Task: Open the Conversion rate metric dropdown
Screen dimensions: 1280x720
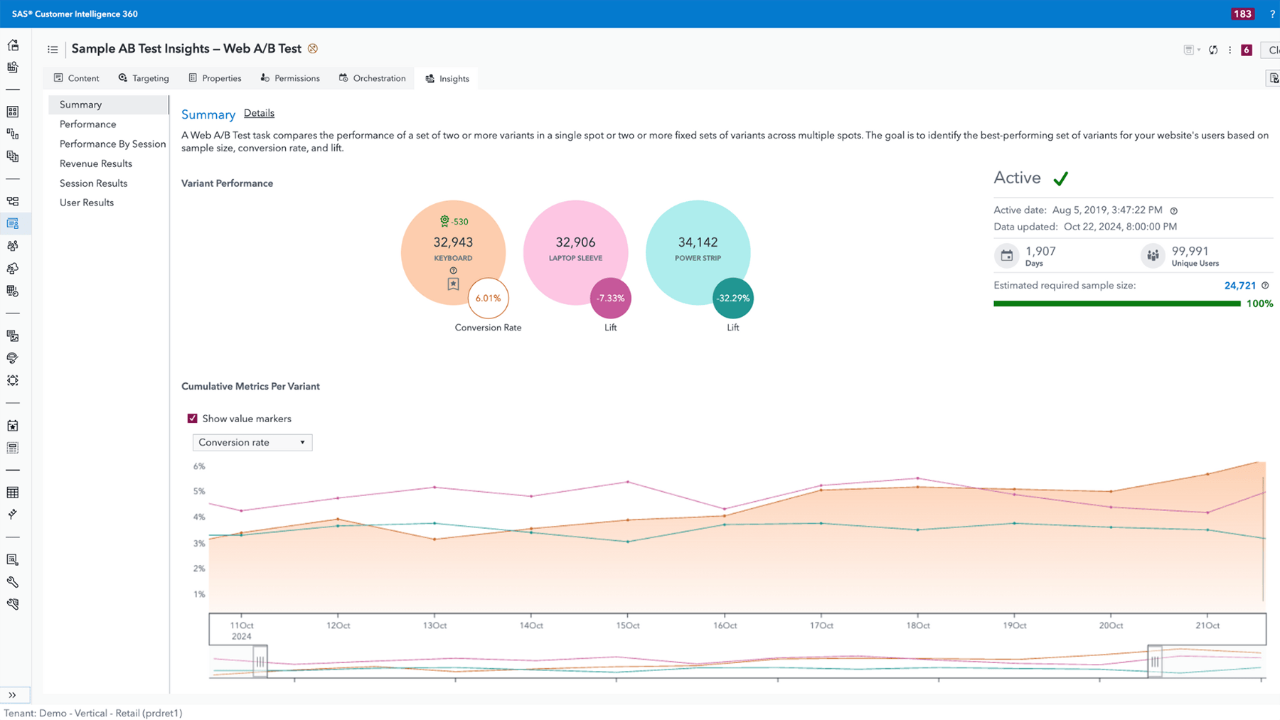Action: pyautogui.click(x=252, y=442)
